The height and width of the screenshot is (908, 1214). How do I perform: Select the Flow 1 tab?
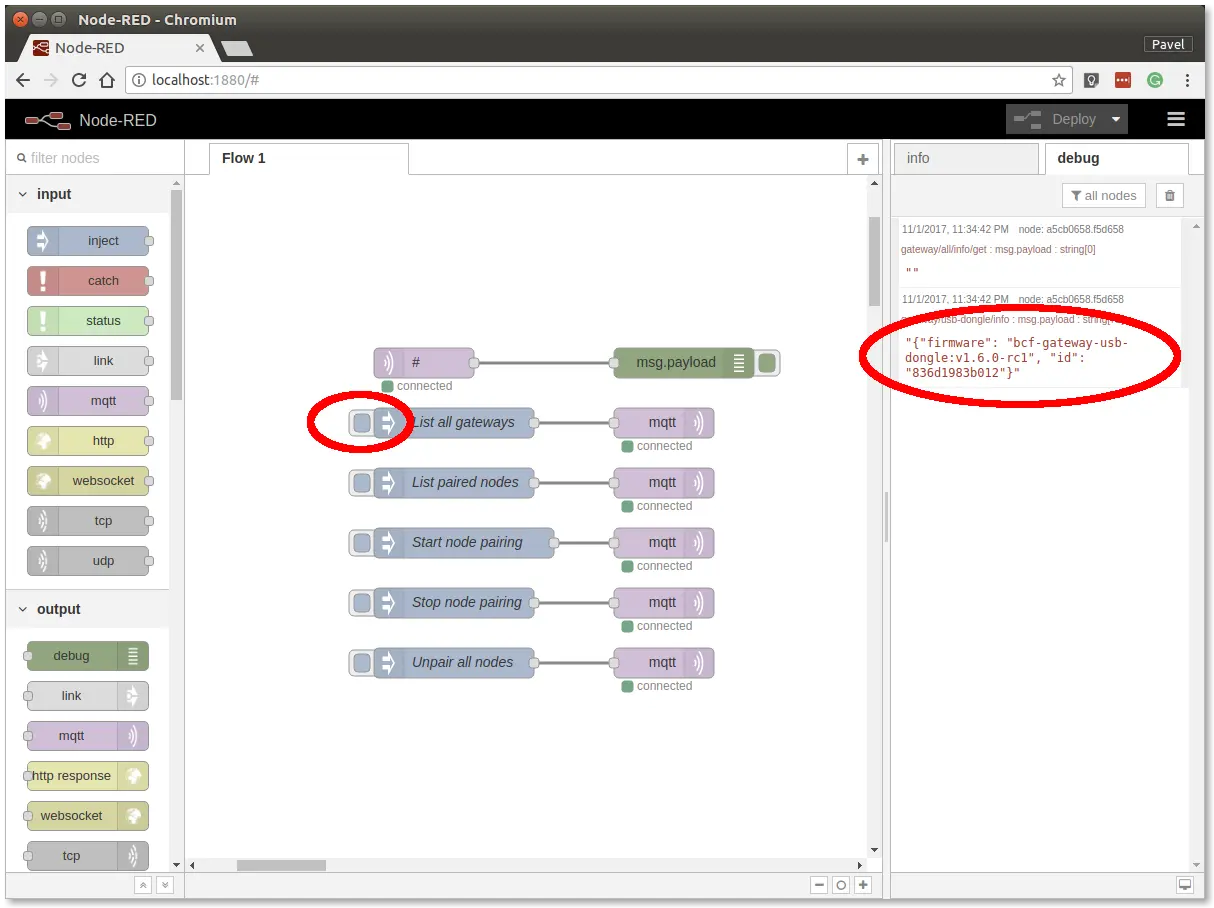click(x=308, y=158)
